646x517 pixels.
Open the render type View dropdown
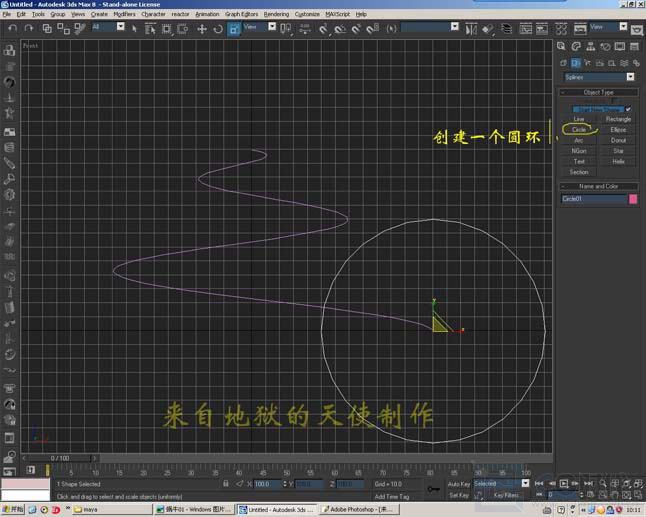tap(623, 27)
